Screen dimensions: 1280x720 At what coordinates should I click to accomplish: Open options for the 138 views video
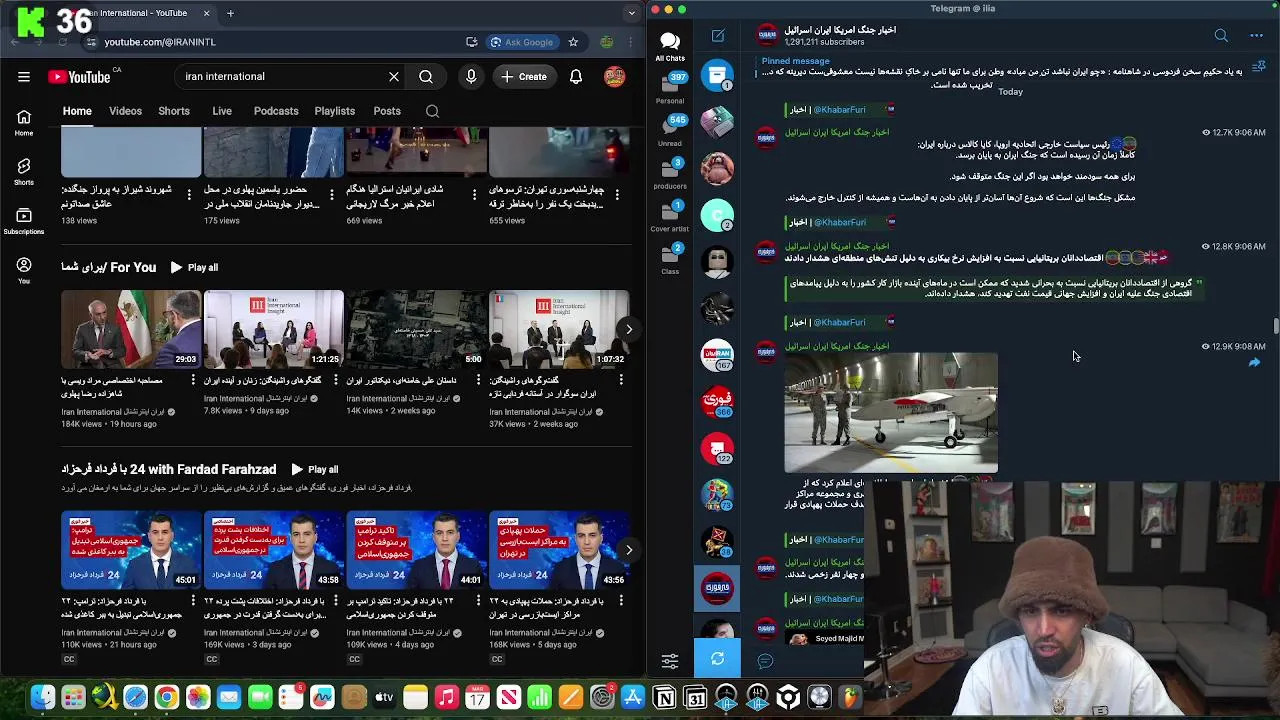click(189, 194)
